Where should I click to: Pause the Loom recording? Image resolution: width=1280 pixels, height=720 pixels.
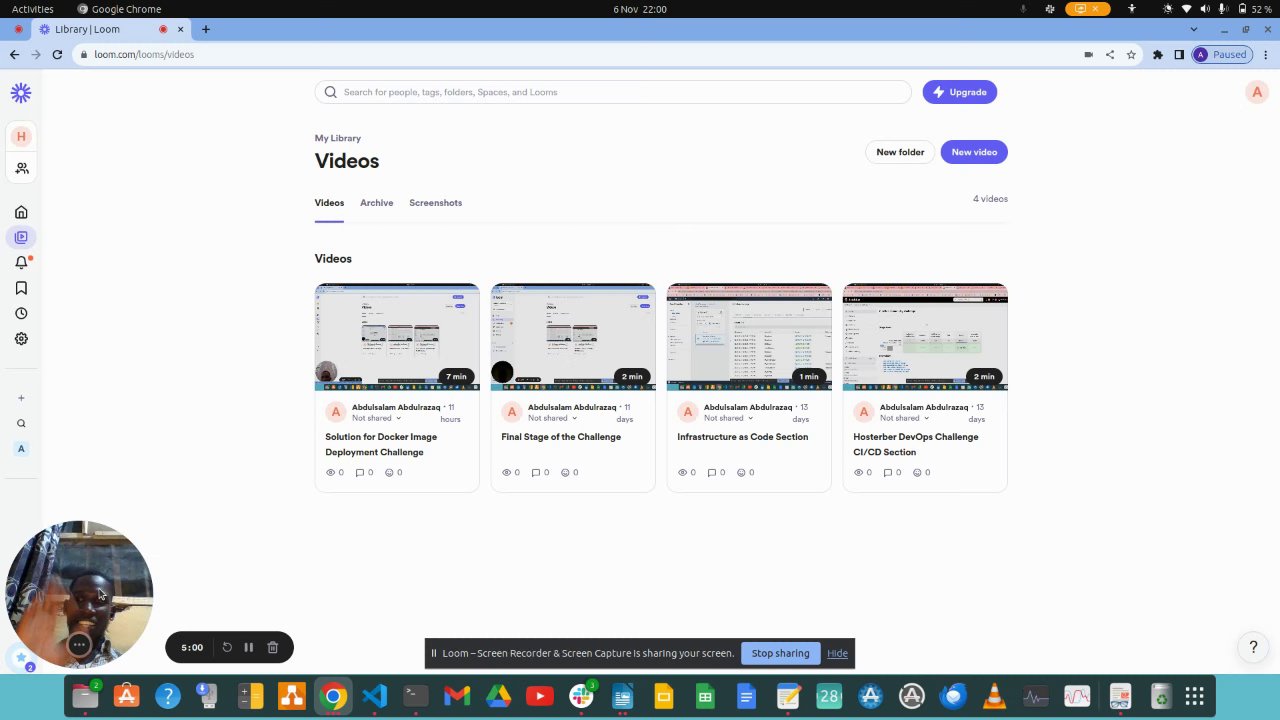point(249,647)
